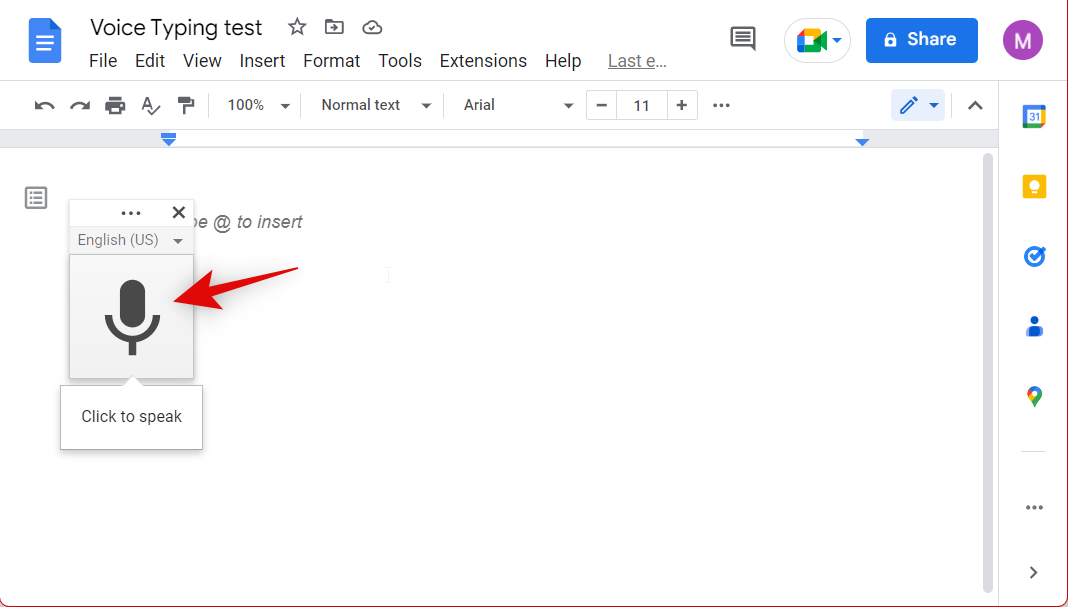Screen dimensions: 1068x607
Task: Star the Voice Typing test document
Action: coord(297,27)
